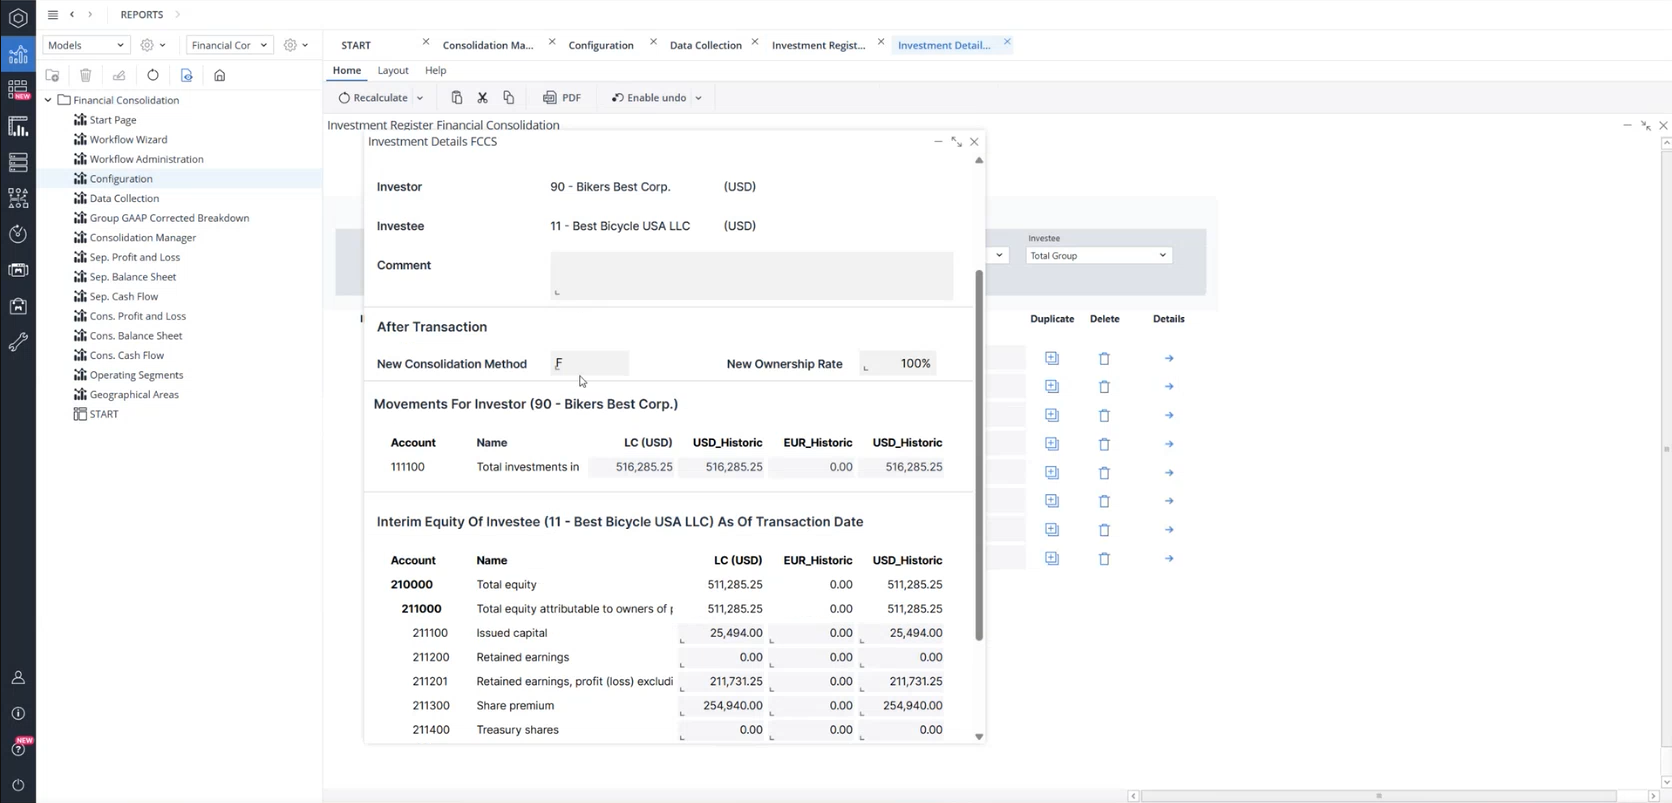1672x803 pixels.
Task: Open the Investee Total Group dropdown
Action: coord(1098,256)
